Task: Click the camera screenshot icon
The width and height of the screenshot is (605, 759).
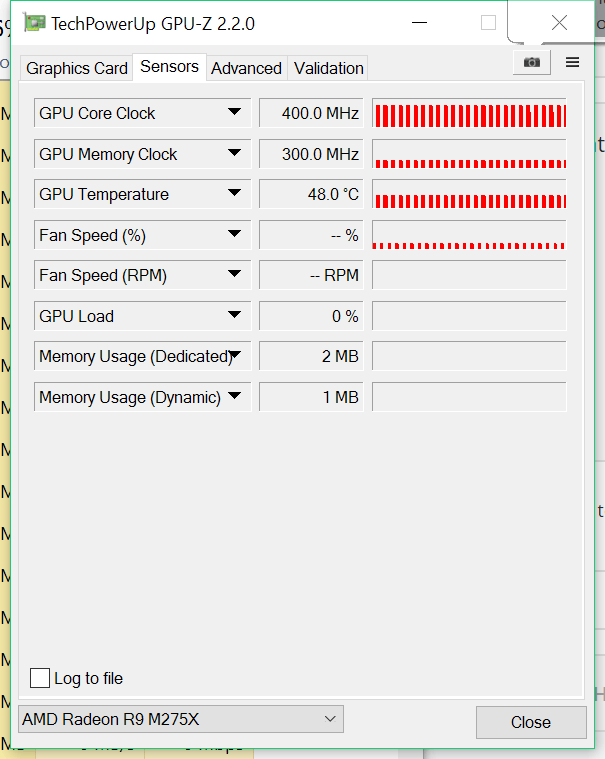Action: coord(531,62)
